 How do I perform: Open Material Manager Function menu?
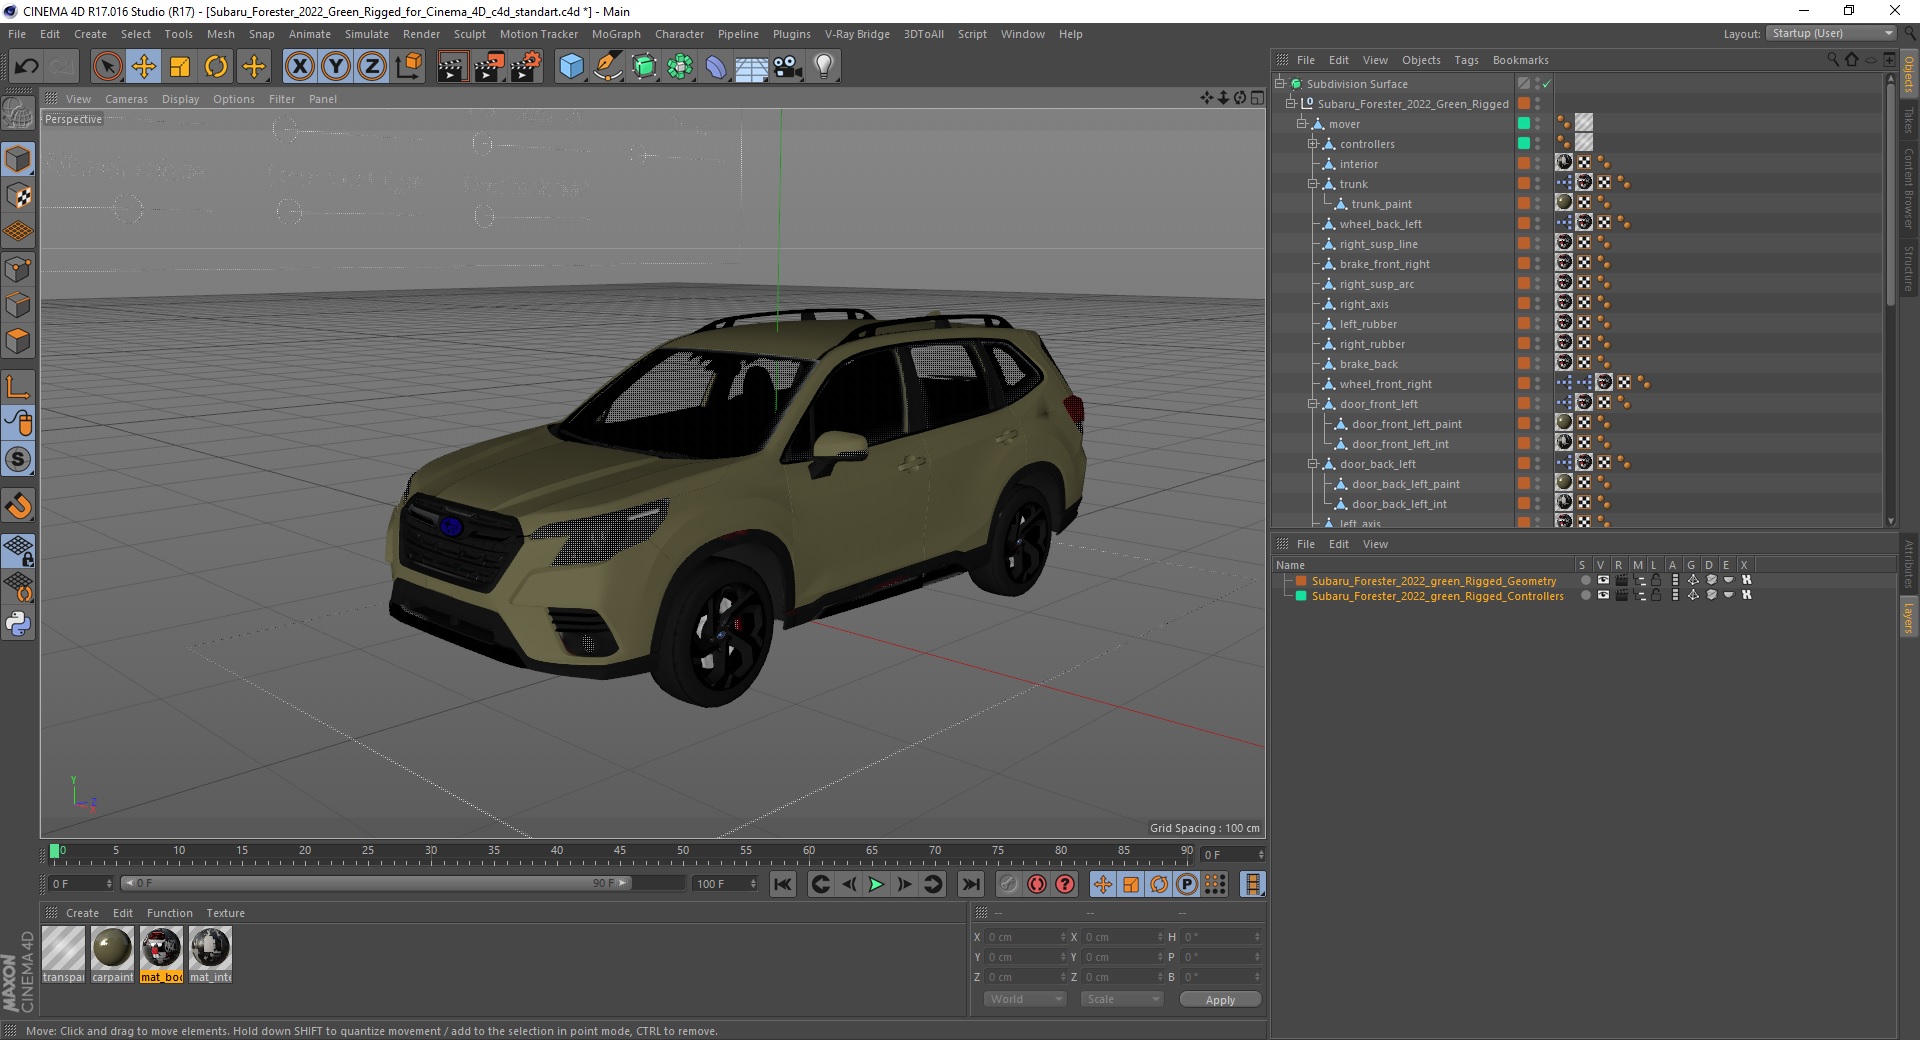click(x=169, y=913)
